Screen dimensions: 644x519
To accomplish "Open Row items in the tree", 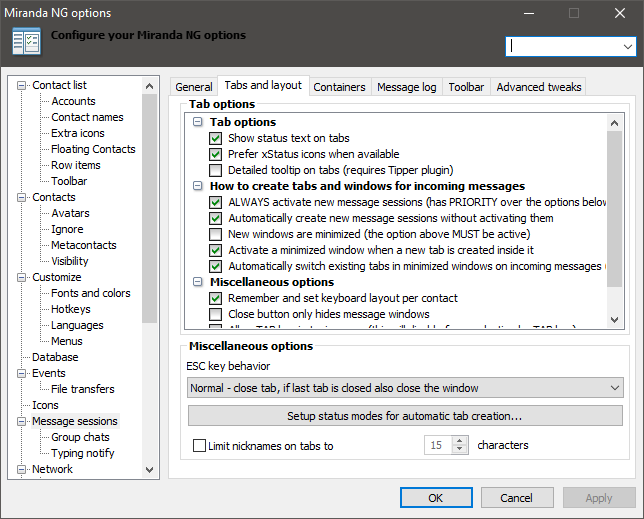I will (76, 165).
